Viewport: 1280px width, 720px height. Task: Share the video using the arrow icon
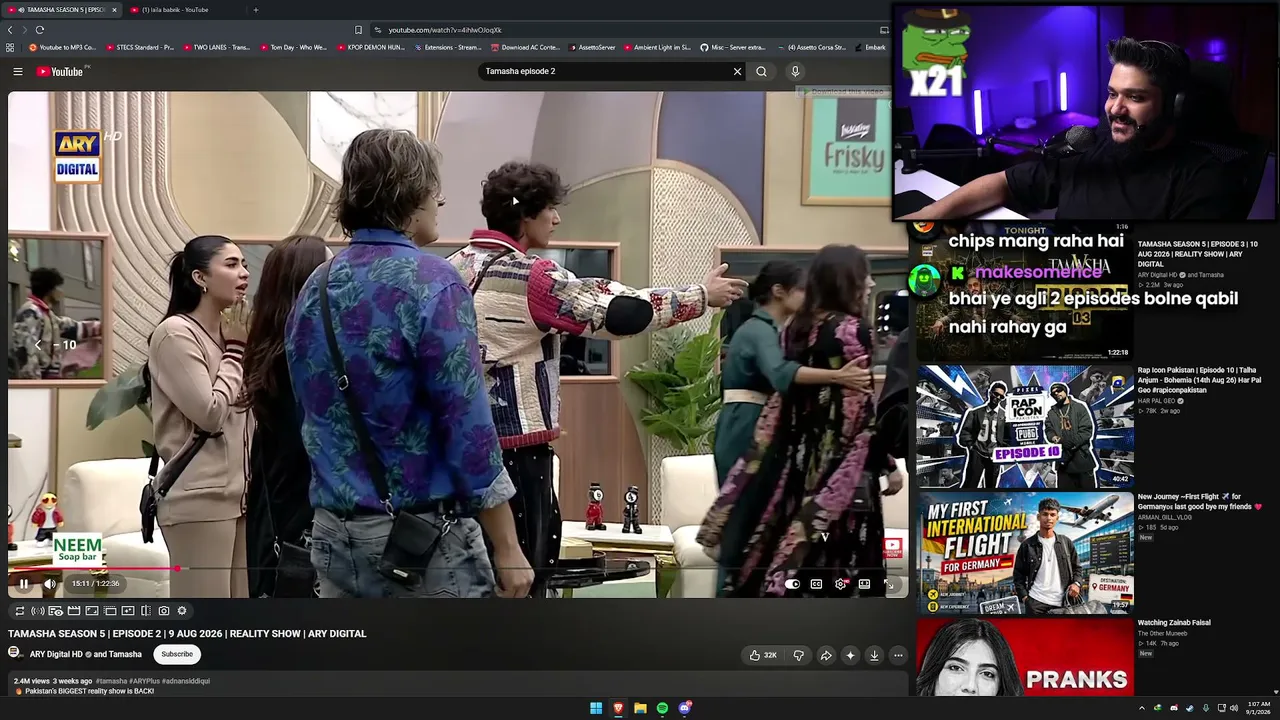826,655
